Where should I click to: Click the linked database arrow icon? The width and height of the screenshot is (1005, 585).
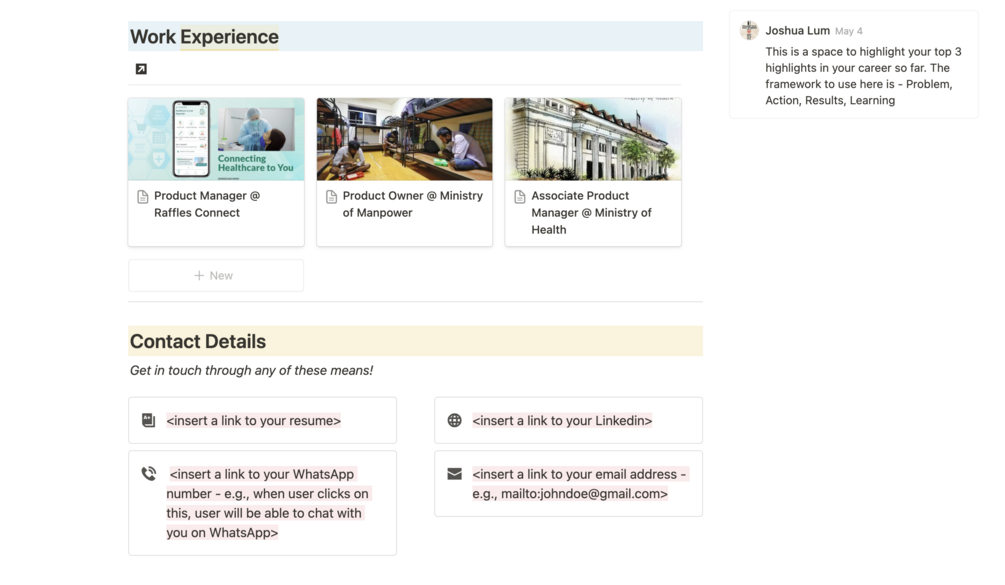click(141, 69)
